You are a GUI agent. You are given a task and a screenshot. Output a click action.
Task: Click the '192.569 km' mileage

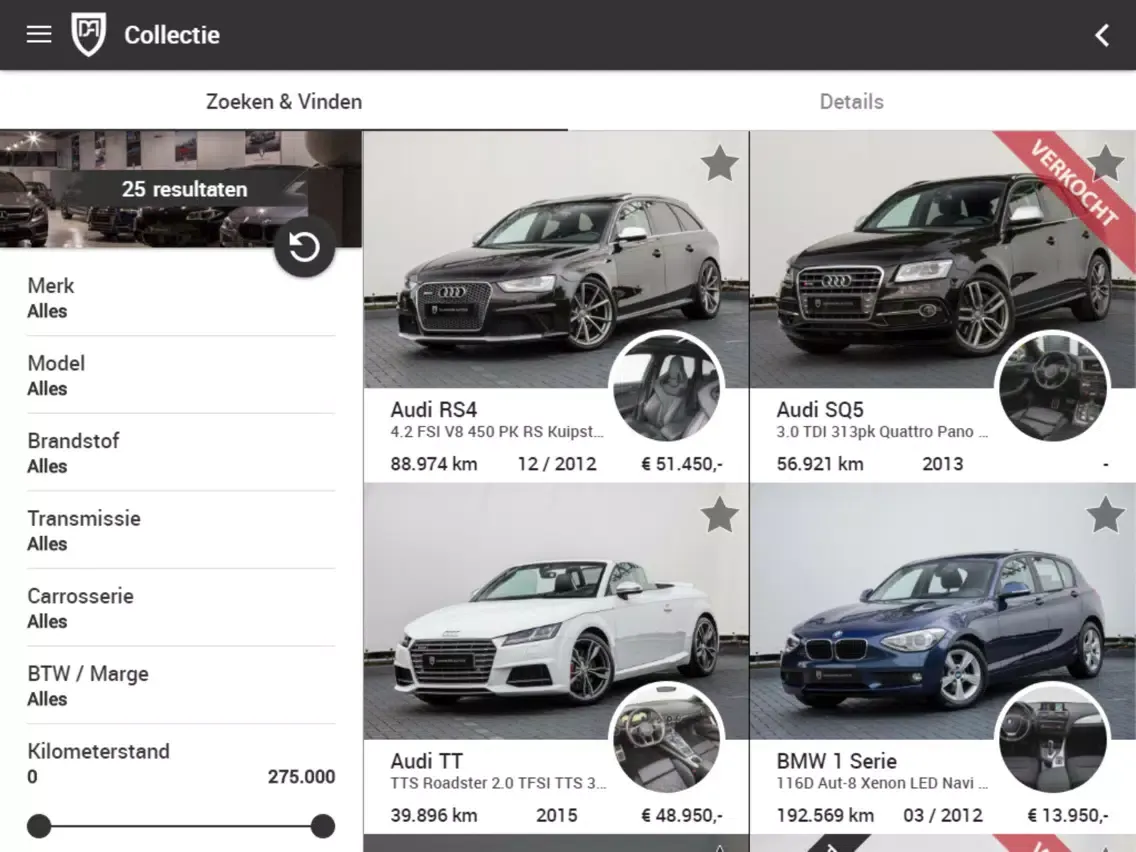(x=825, y=815)
